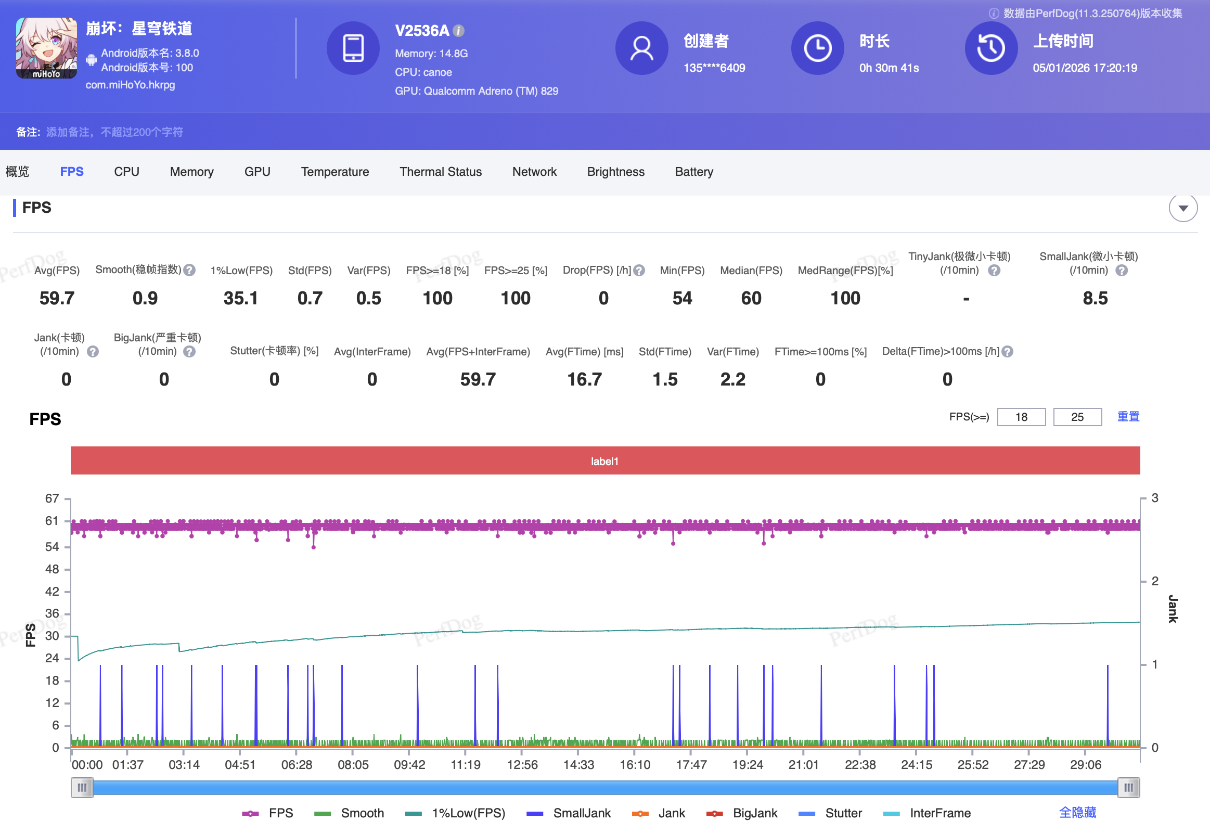Viewport: 1210px width, 821px height.
Task: Toggle Stutter series in chart legend
Action: click(830, 813)
